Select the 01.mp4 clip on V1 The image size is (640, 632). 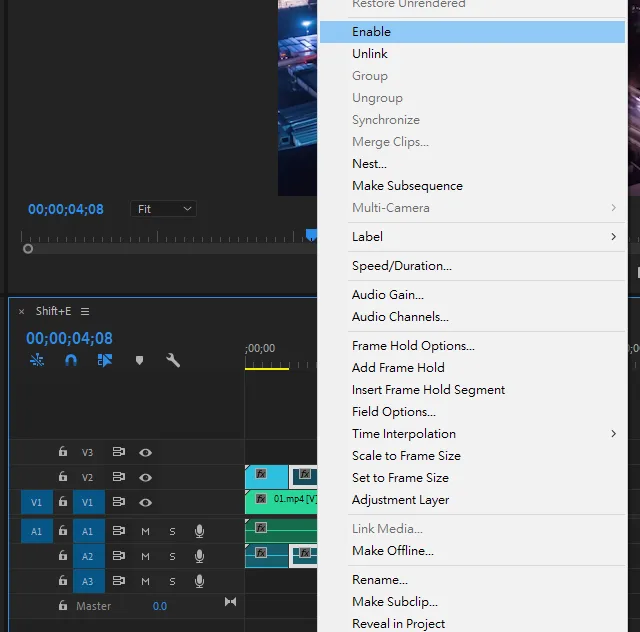281,502
